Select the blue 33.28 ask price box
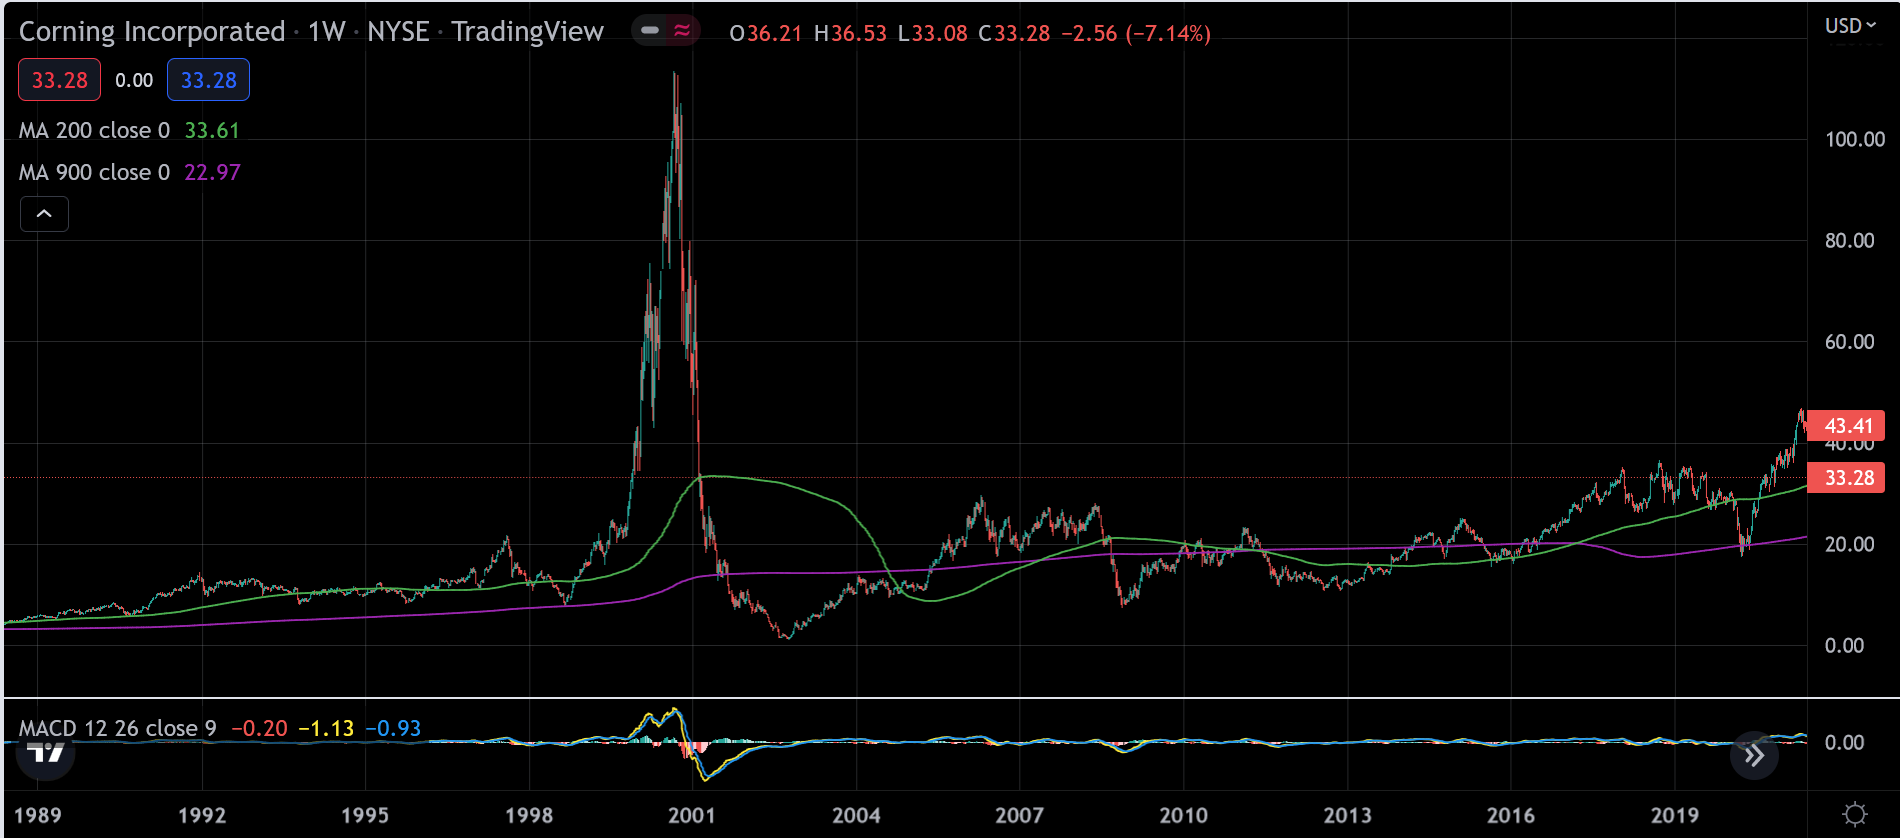The width and height of the screenshot is (1900, 838). point(208,80)
